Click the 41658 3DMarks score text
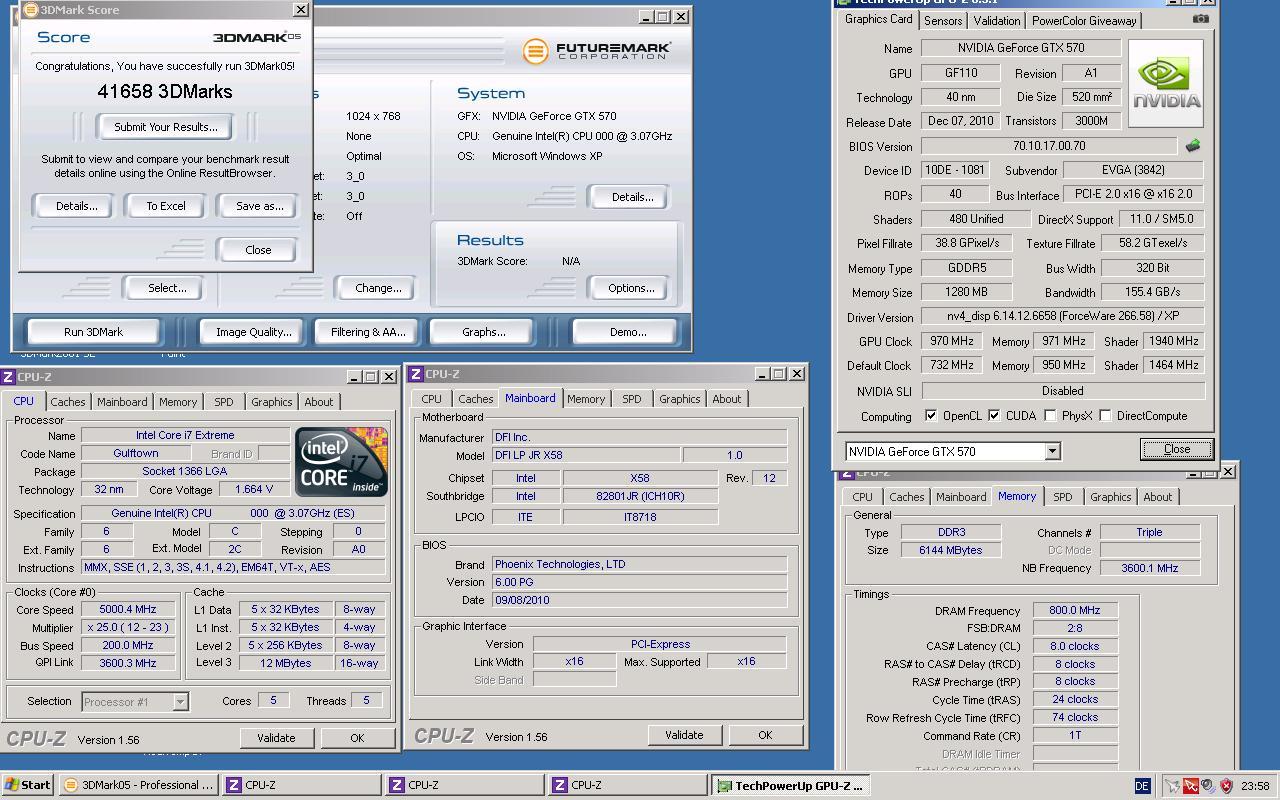This screenshot has width=1280, height=800. click(165, 91)
